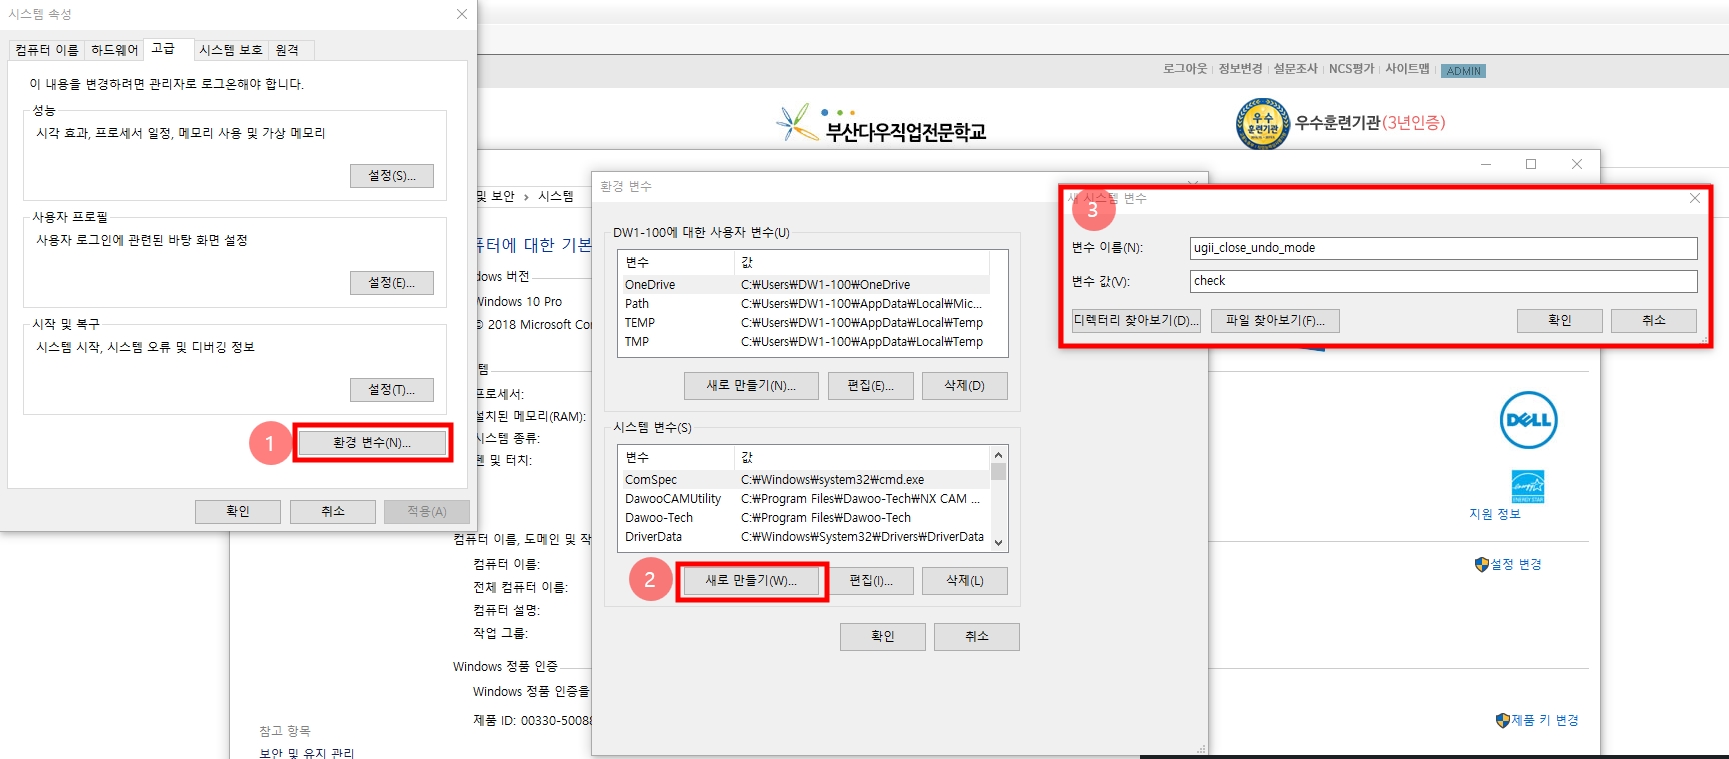Minimize the System control panel window
The height and width of the screenshot is (759, 1729).
tap(1486, 164)
